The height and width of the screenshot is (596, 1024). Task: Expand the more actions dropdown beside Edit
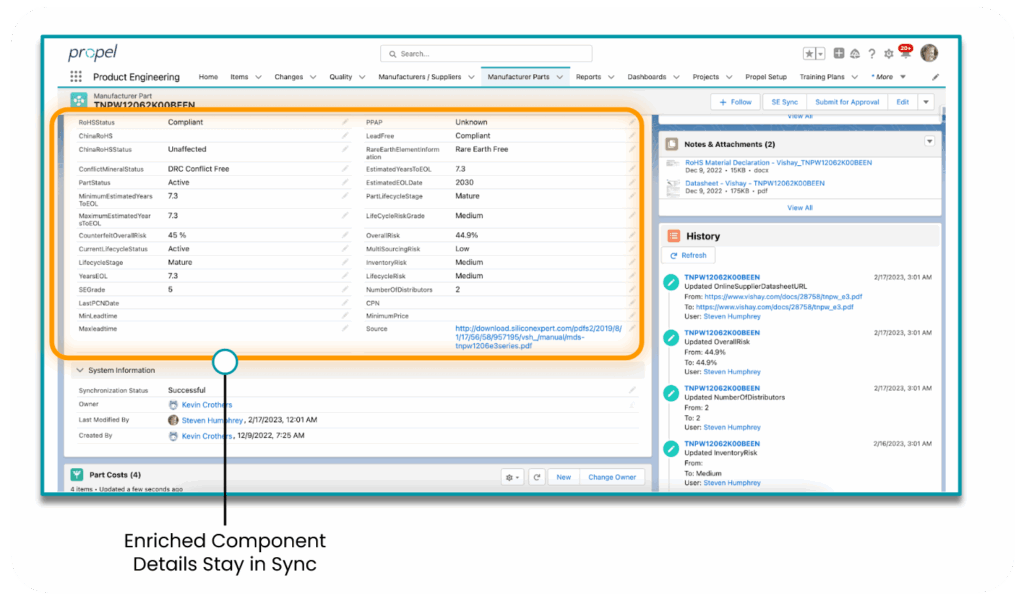click(x=926, y=102)
